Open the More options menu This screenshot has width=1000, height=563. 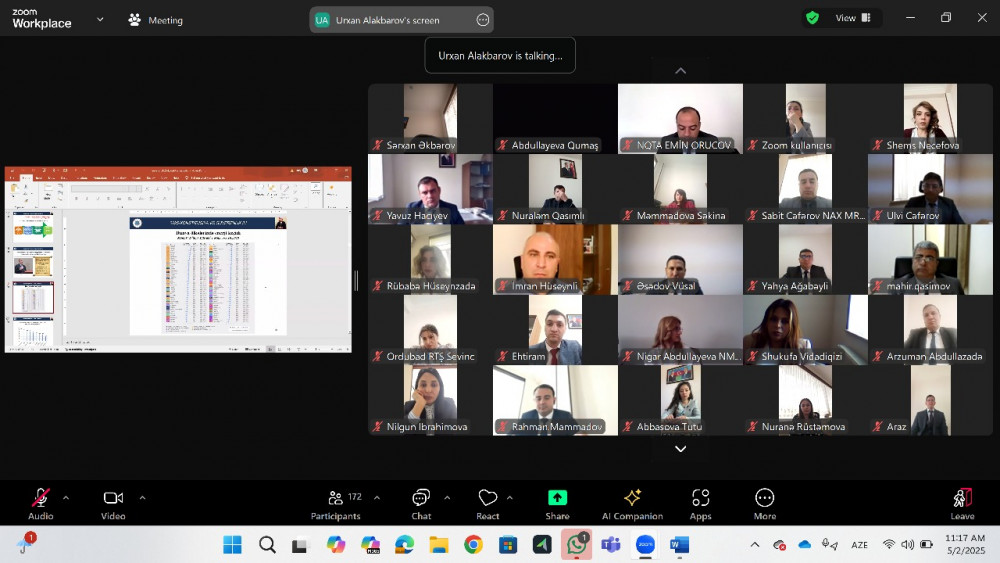click(x=765, y=503)
